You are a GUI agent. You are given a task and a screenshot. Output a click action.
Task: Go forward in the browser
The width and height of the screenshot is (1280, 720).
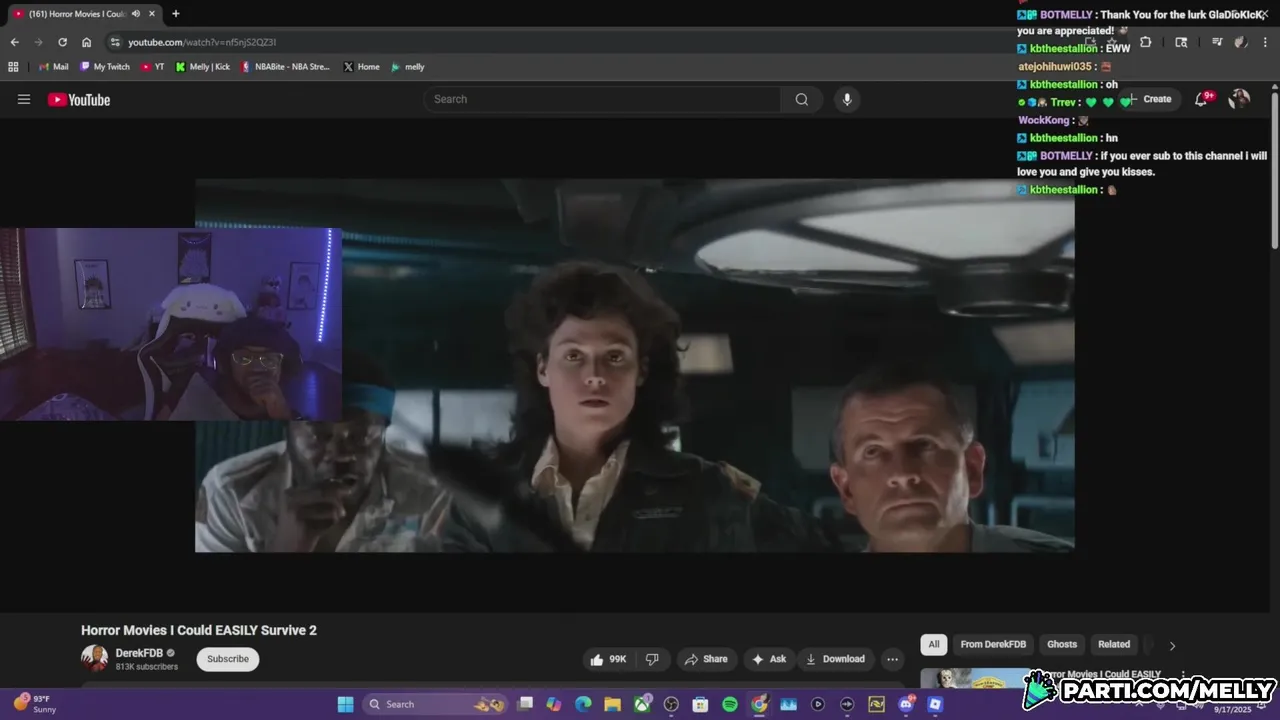[38, 42]
